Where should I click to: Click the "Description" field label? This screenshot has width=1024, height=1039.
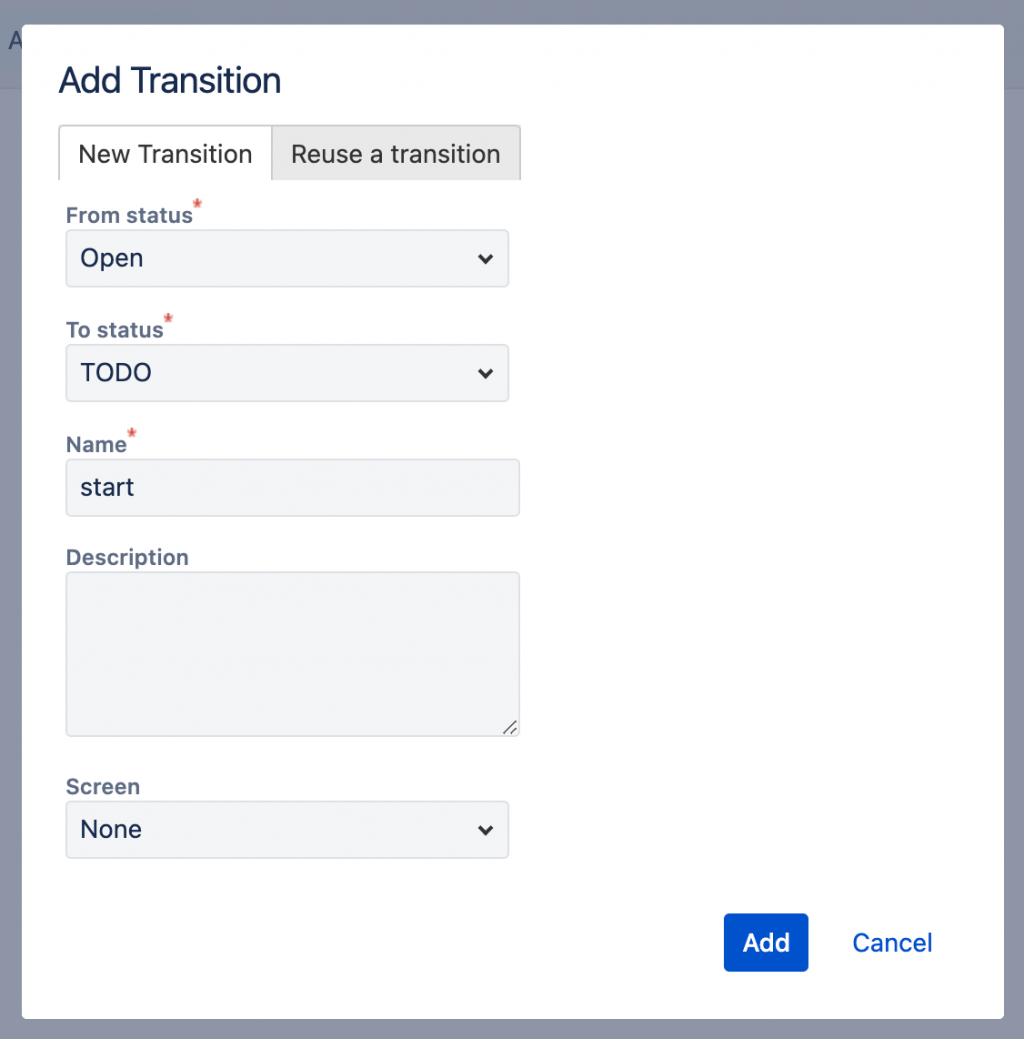127,557
